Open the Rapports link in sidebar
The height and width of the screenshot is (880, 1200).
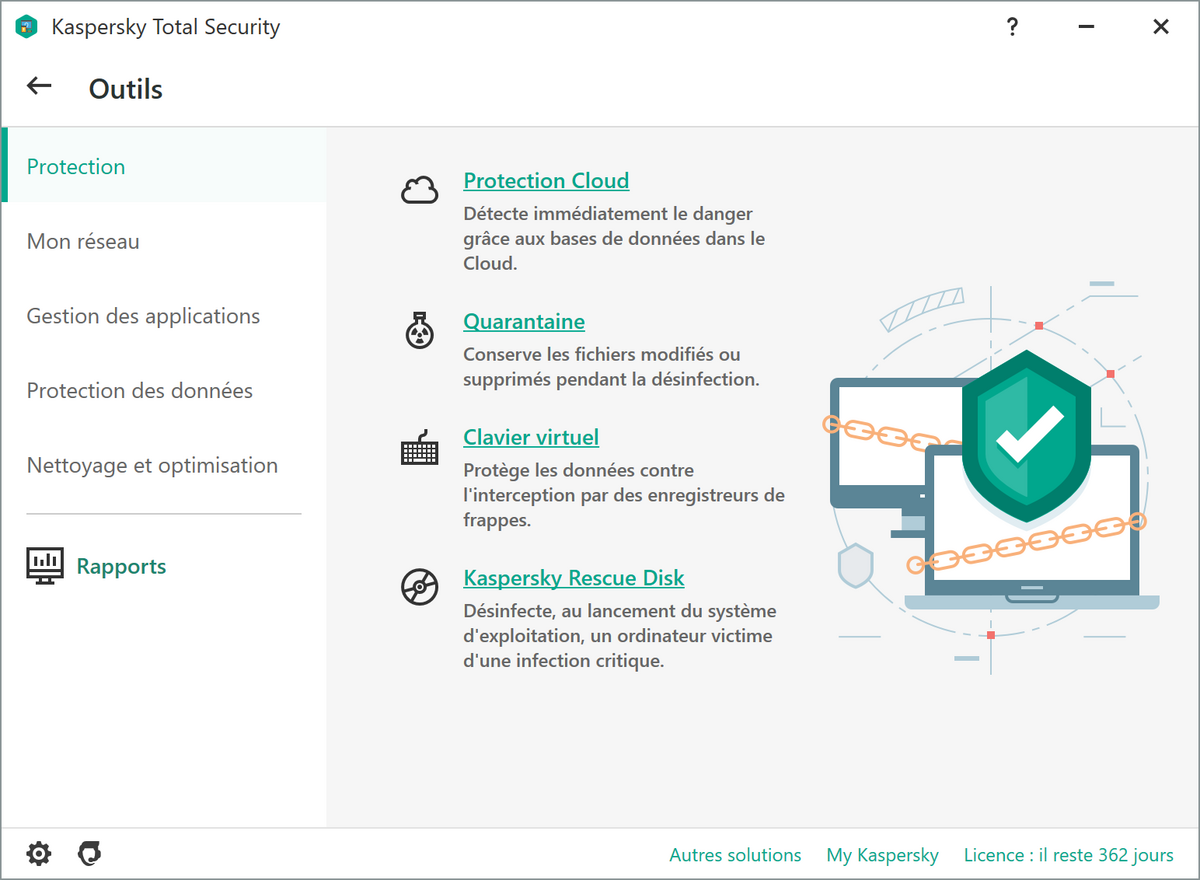pyautogui.click(x=121, y=566)
